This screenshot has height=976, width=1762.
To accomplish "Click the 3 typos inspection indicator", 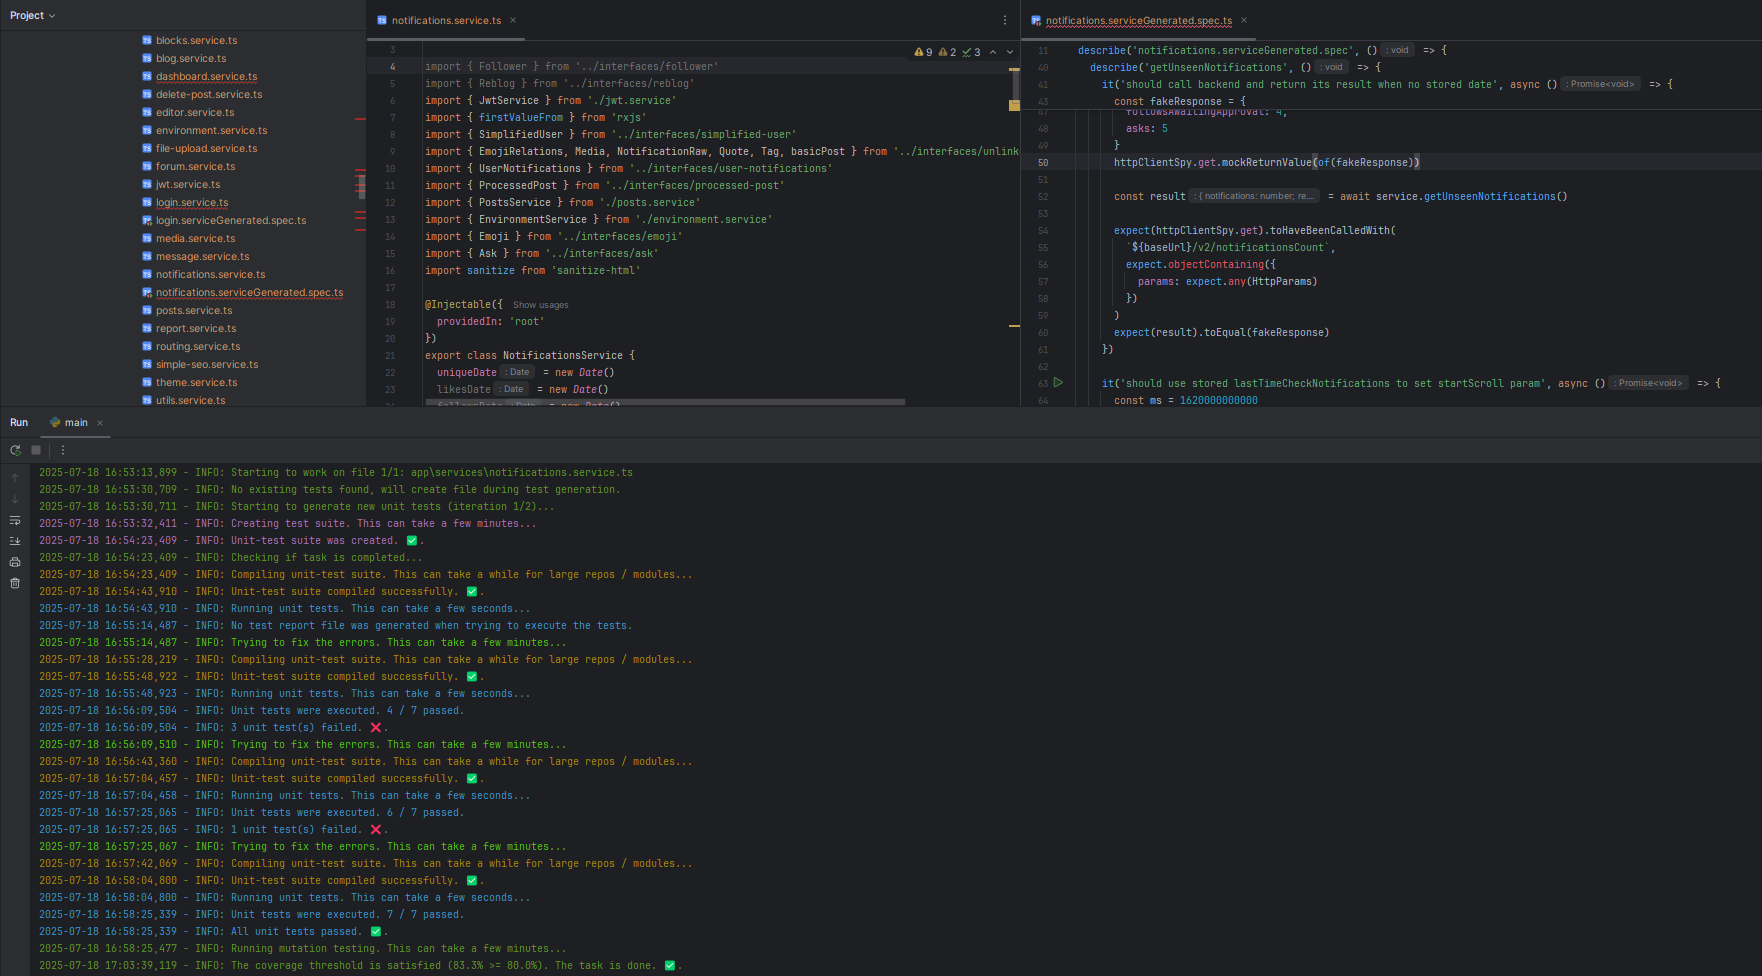I will click(971, 52).
